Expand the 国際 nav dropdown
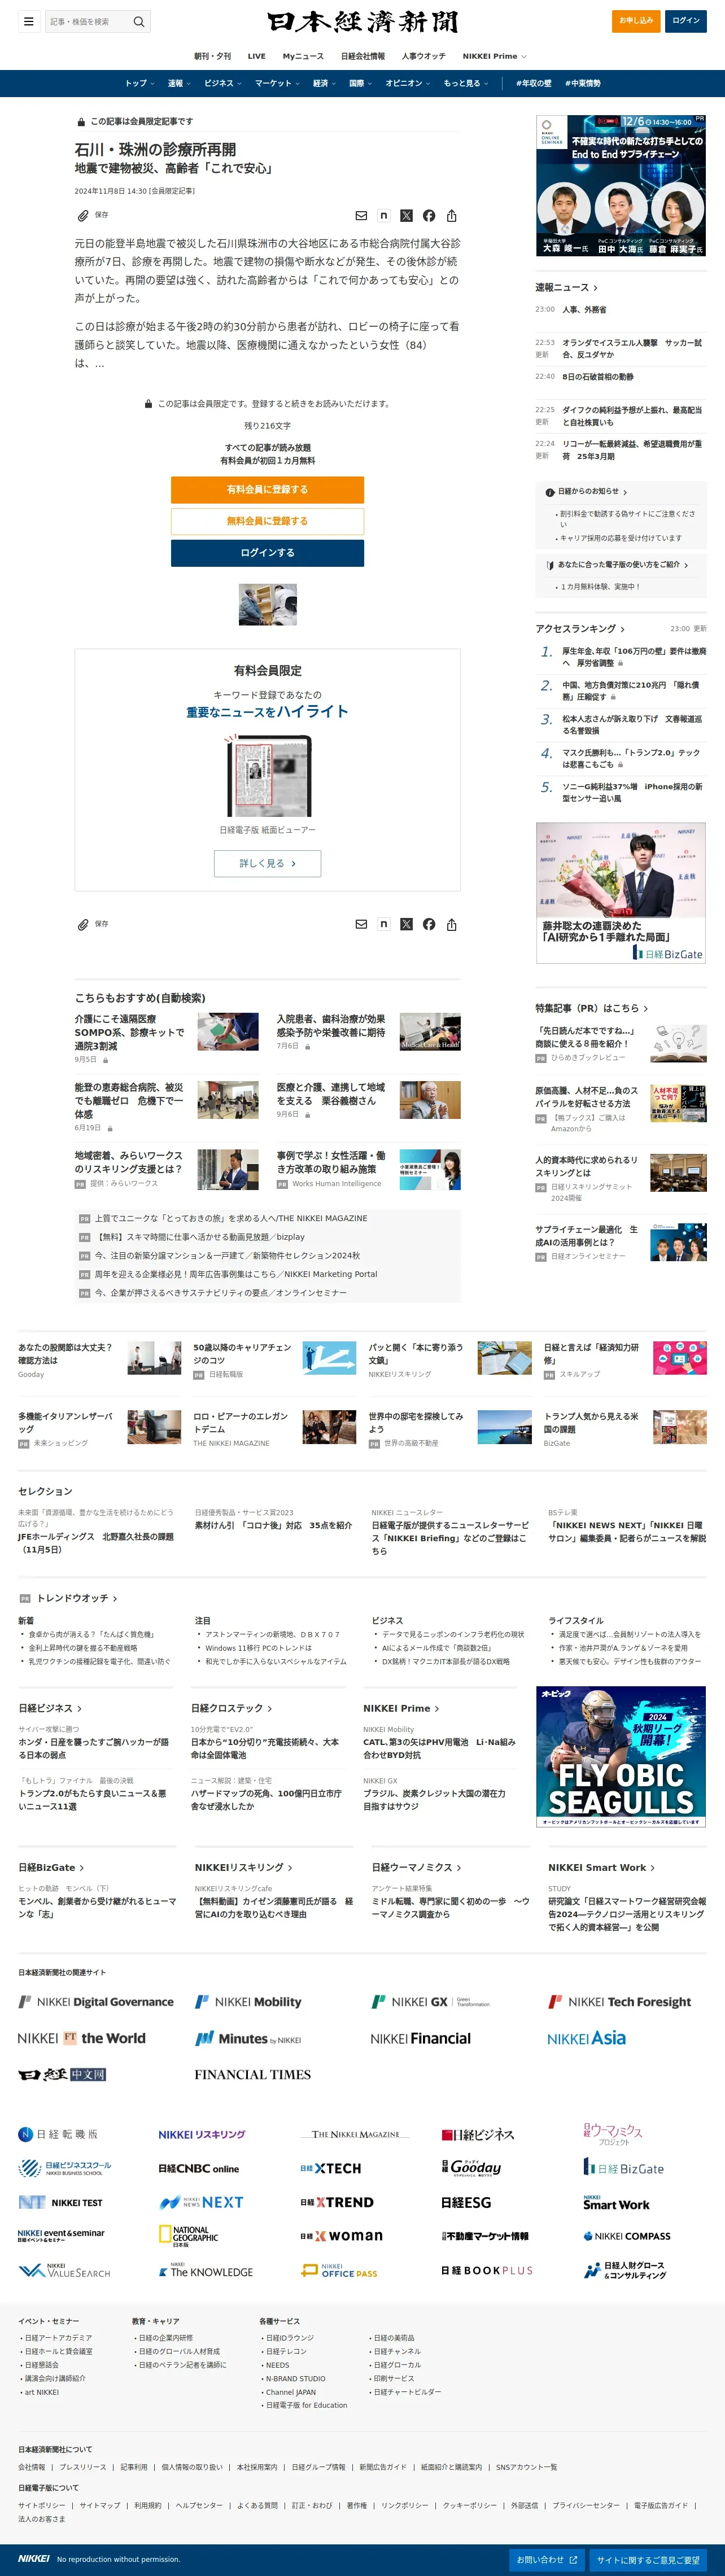Screen dimensions: 725x2576 point(361,83)
